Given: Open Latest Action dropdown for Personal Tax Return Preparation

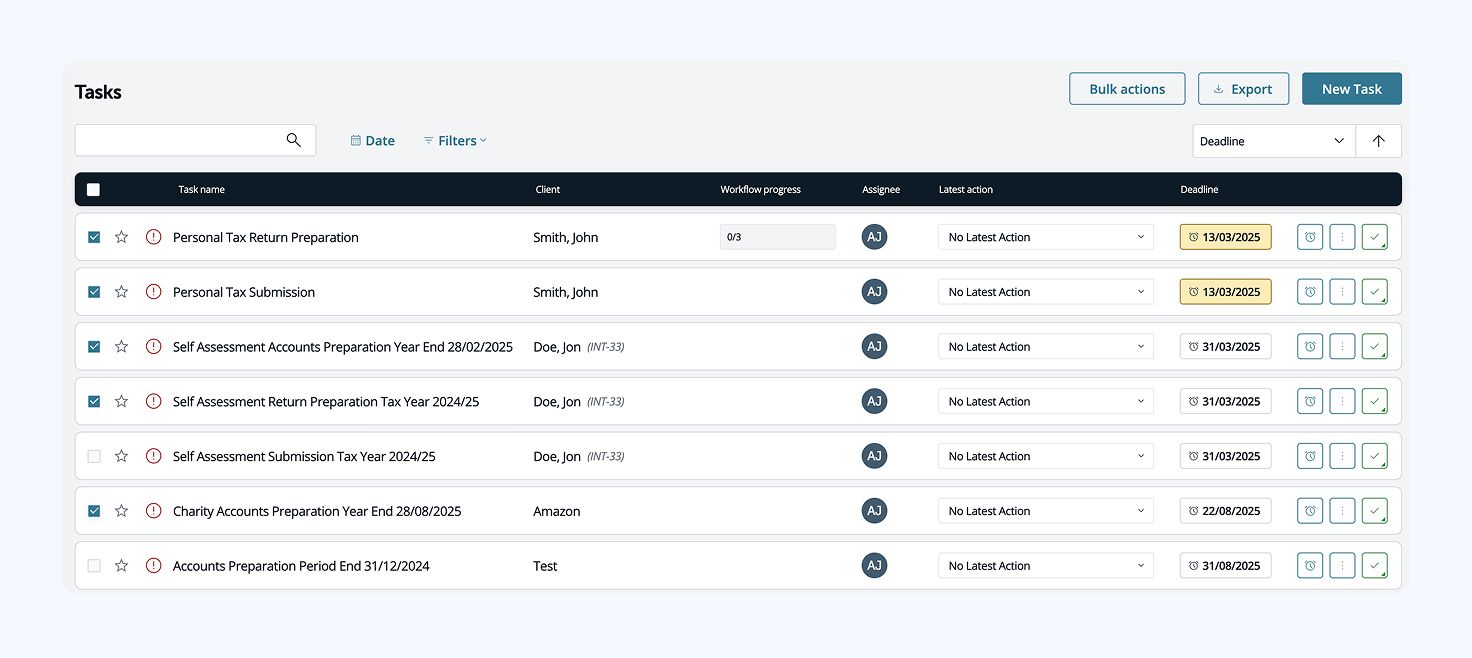Looking at the screenshot, I should pos(1046,237).
